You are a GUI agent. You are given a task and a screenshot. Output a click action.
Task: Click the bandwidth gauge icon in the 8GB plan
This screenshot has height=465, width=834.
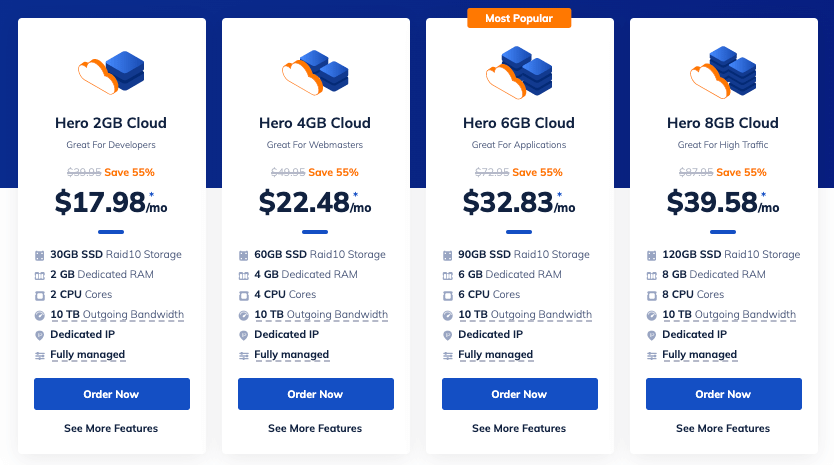[x=651, y=315]
